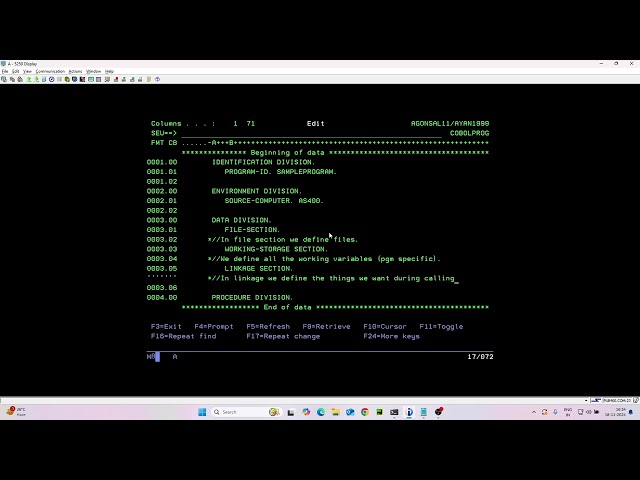The width and height of the screenshot is (640, 480).
Task: Click the IBM i Access taskbar icon
Action: tap(409, 412)
